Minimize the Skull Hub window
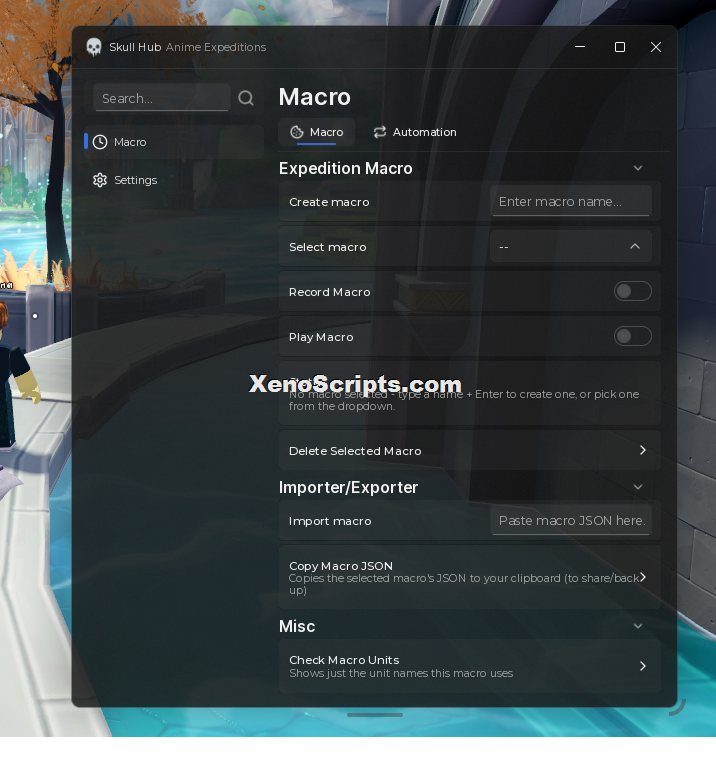The image size is (716, 767). pos(580,47)
